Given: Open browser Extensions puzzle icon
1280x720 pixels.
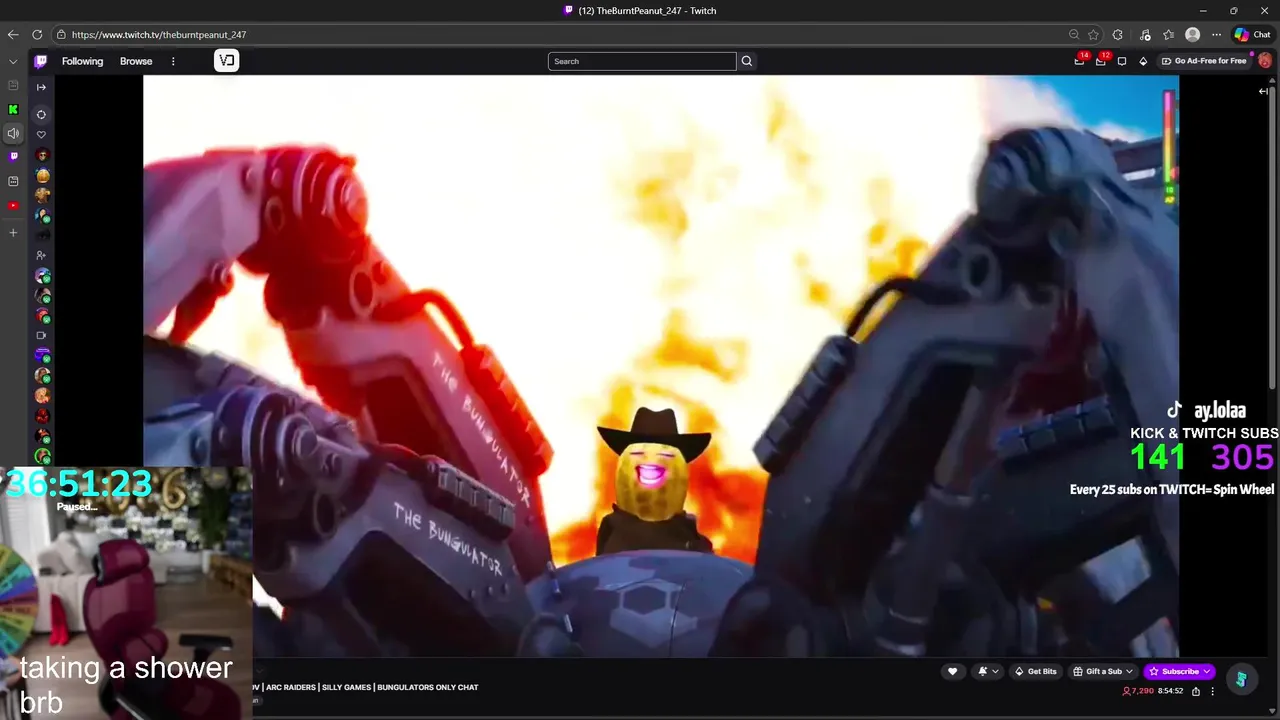Looking at the screenshot, I should [1118, 34].
